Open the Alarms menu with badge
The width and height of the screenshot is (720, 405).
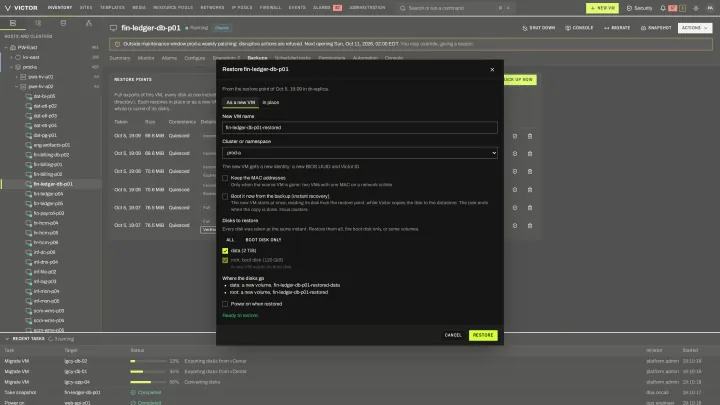[x=327, y=8]
